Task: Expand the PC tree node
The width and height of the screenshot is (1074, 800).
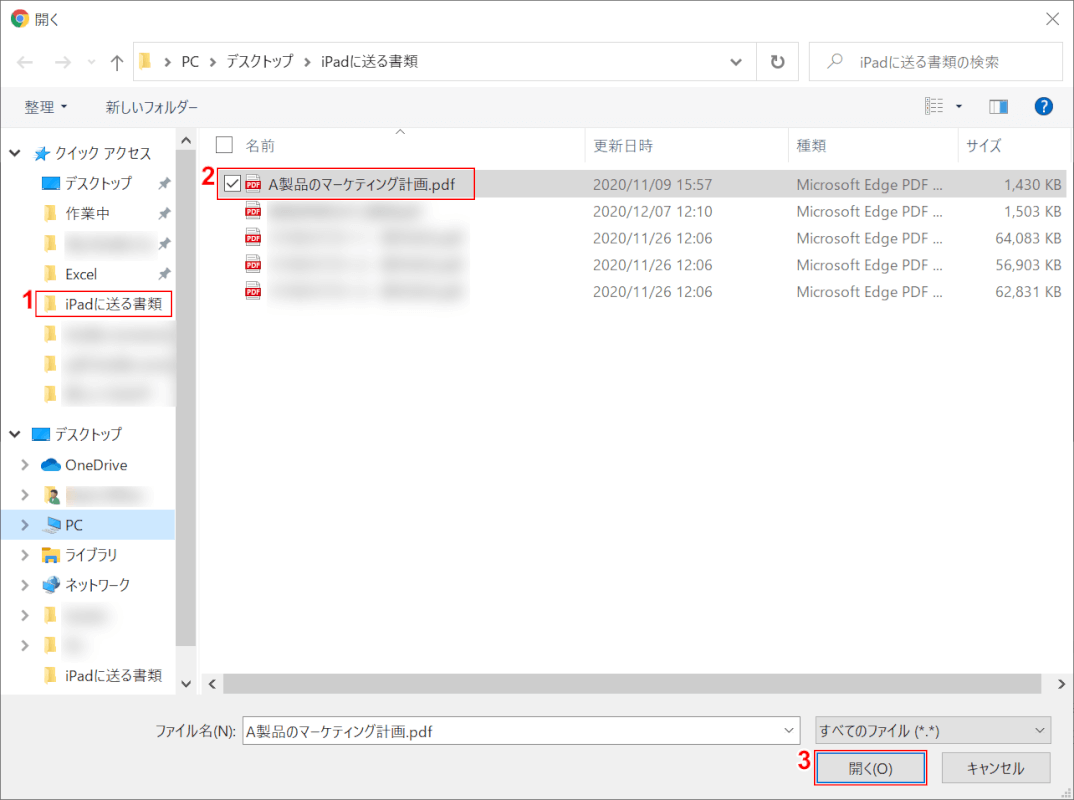Action: click(24, 524)
